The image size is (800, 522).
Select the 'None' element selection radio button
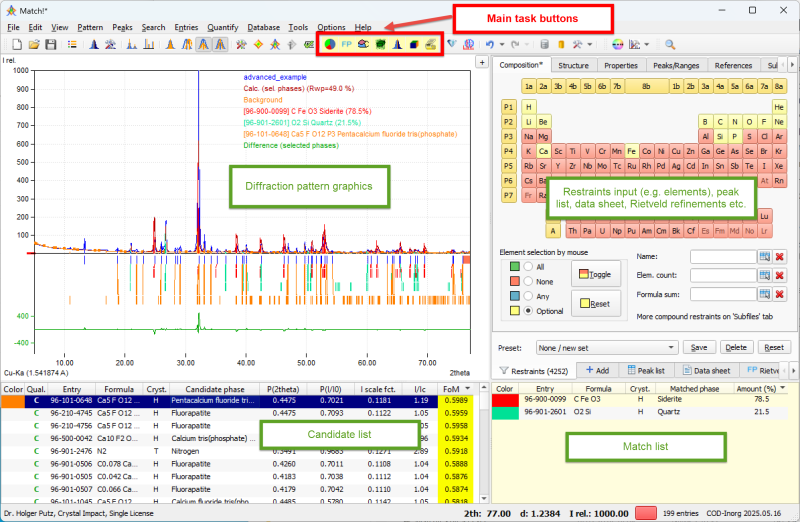coord(526,281)
